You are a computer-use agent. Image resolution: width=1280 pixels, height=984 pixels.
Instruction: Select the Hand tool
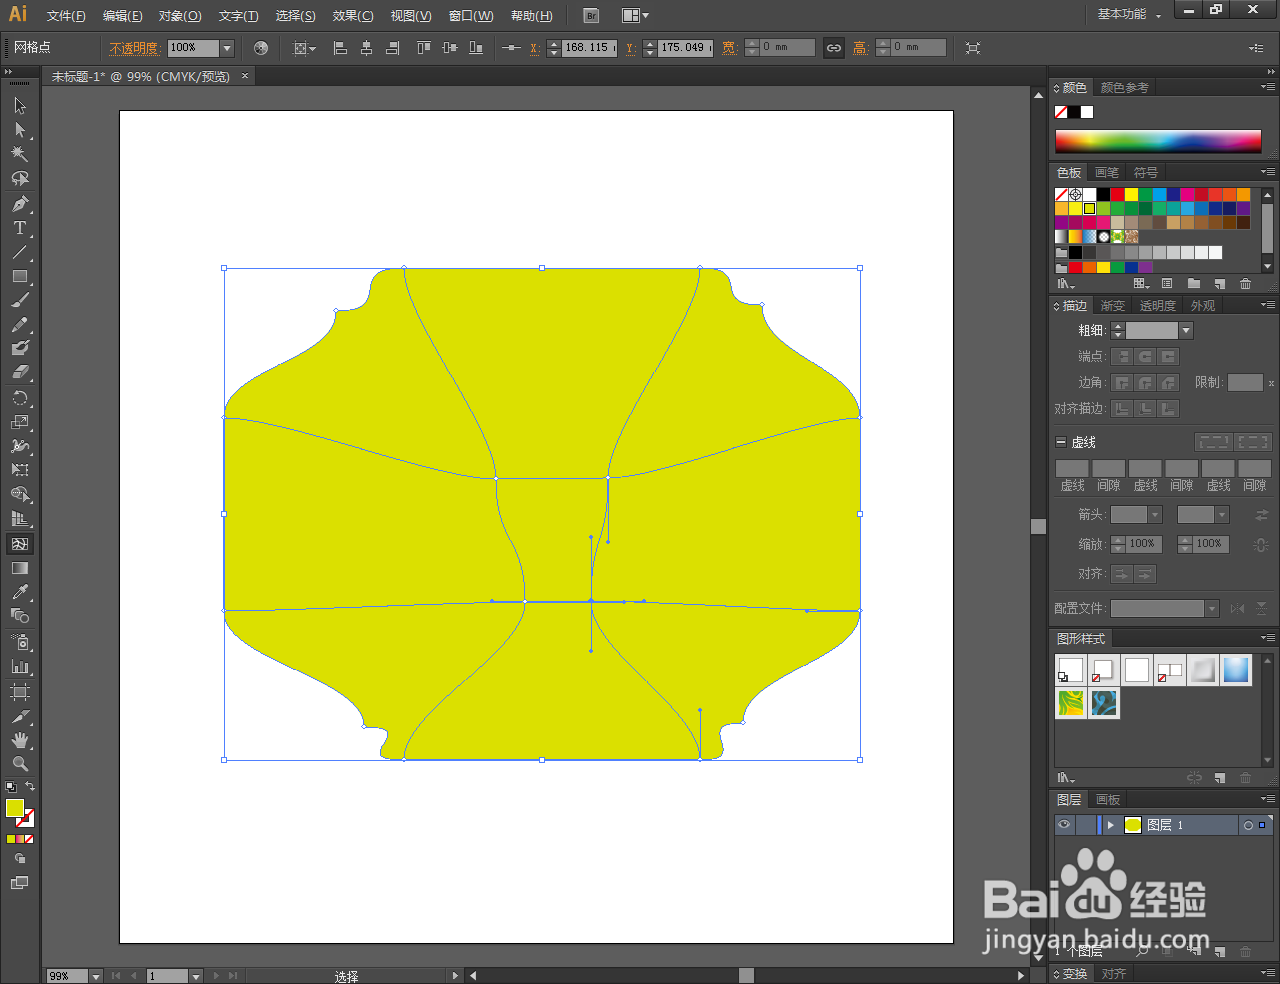(x=20, y=740)
